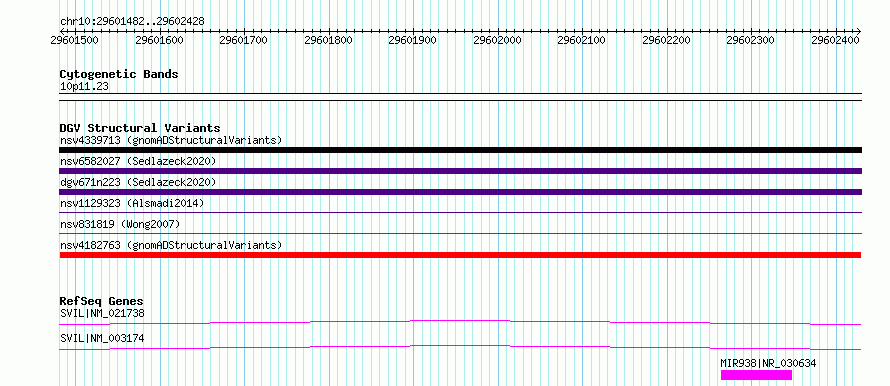Click the 10p11.23 band label
890x386 pixels.
coord(84,87)
